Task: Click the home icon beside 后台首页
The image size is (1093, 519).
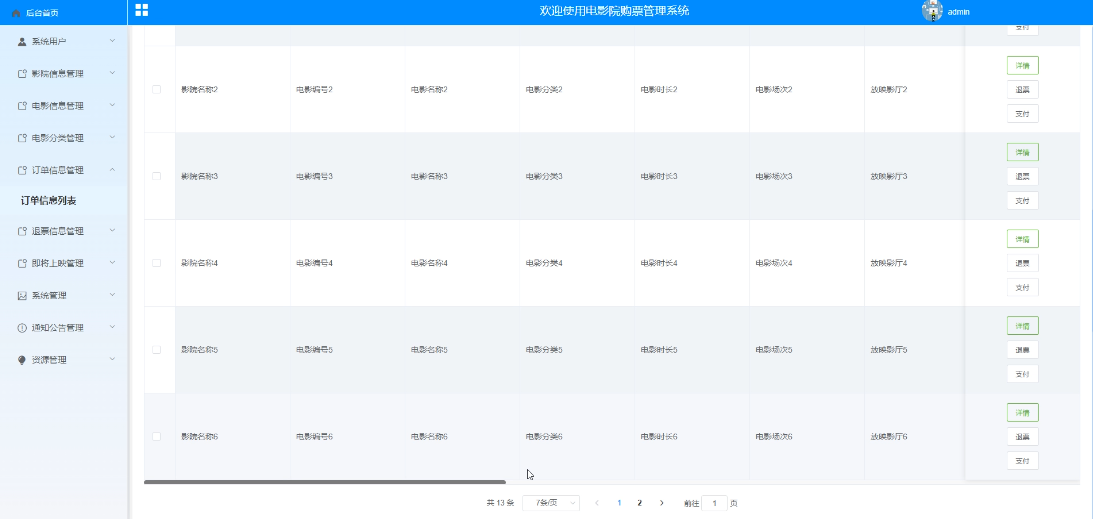Action: (16, 13)
